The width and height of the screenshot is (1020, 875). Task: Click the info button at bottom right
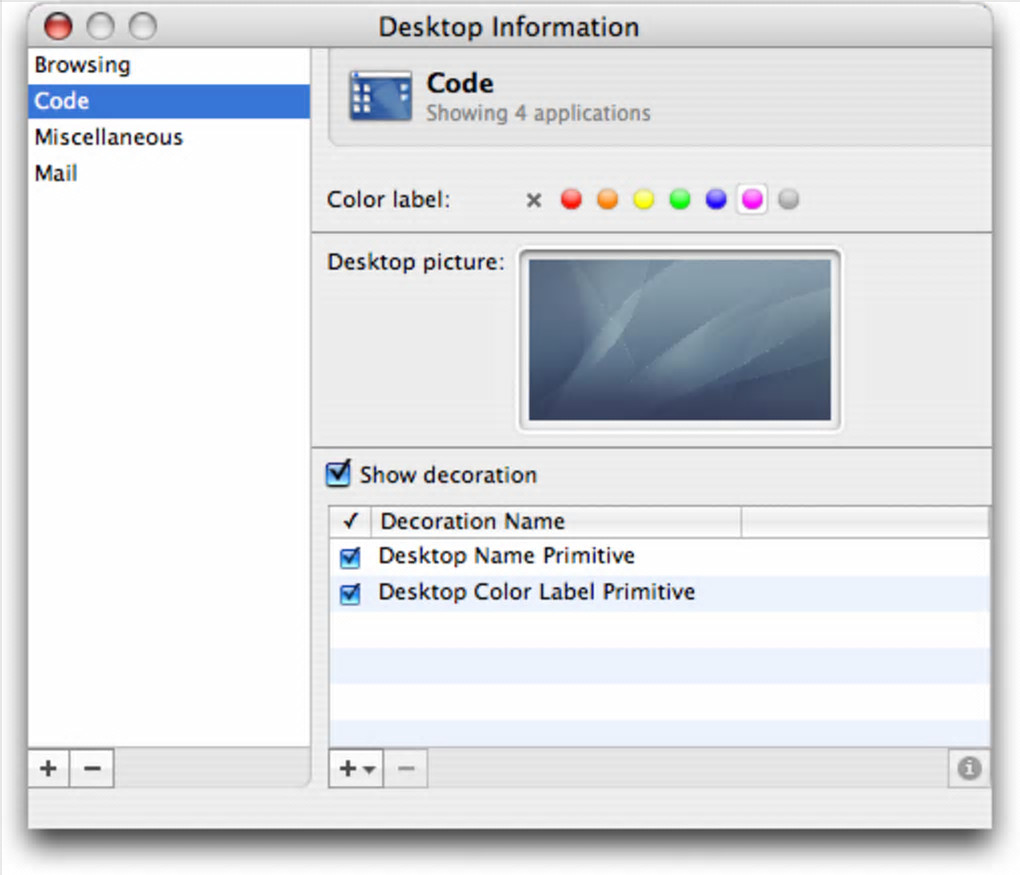point(969,768)
